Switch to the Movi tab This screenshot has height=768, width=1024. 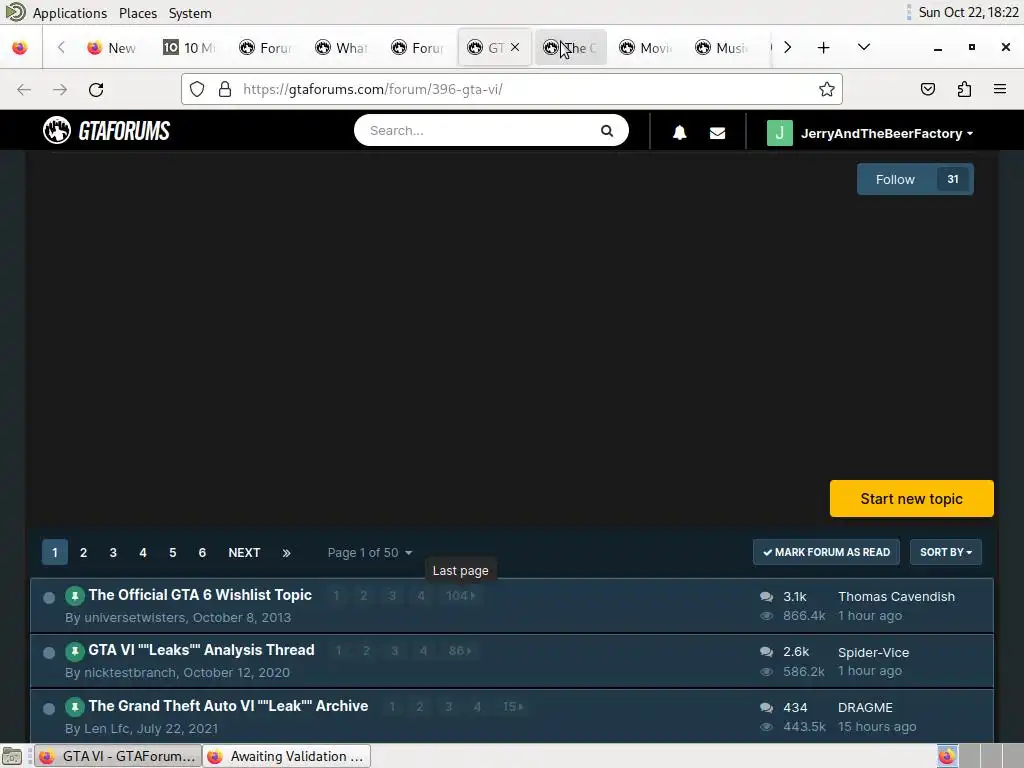click(x=645, y=48)
